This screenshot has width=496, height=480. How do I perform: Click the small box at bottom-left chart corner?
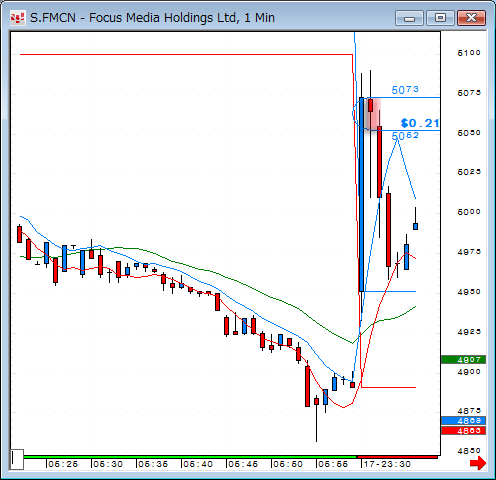[x=17, y=459]
